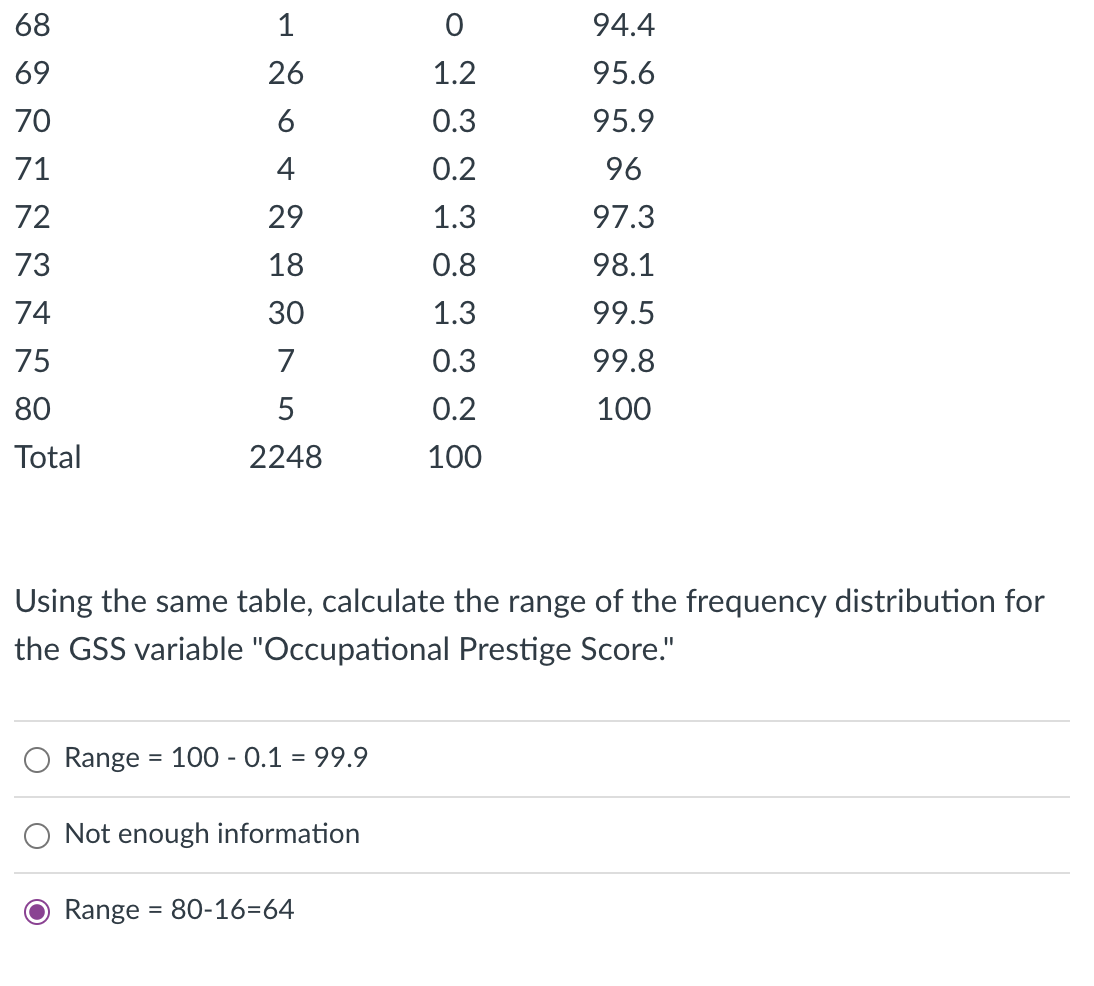Click the answer text 'Range = 80-16=64'
This screenshot has width=1094, height=986.
[x=178, y=910]
